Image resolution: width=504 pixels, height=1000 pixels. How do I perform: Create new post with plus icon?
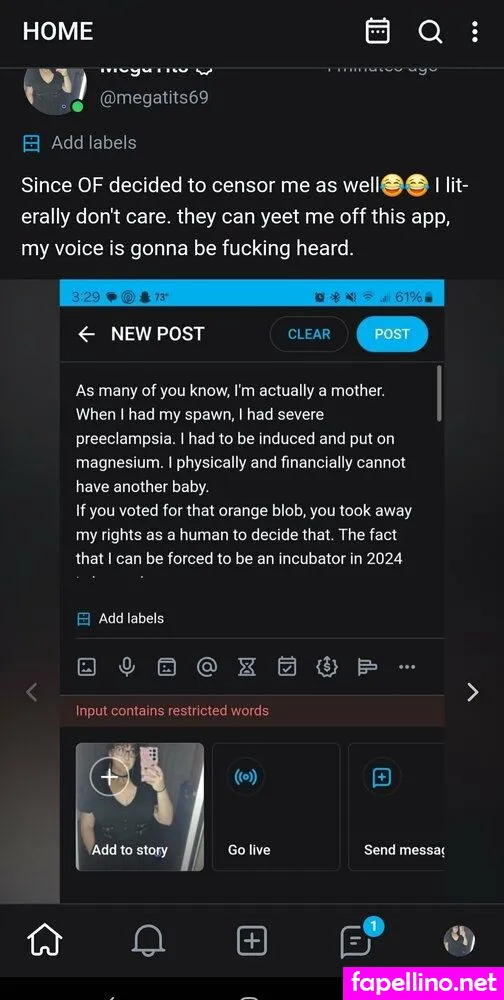click(251, 941)
